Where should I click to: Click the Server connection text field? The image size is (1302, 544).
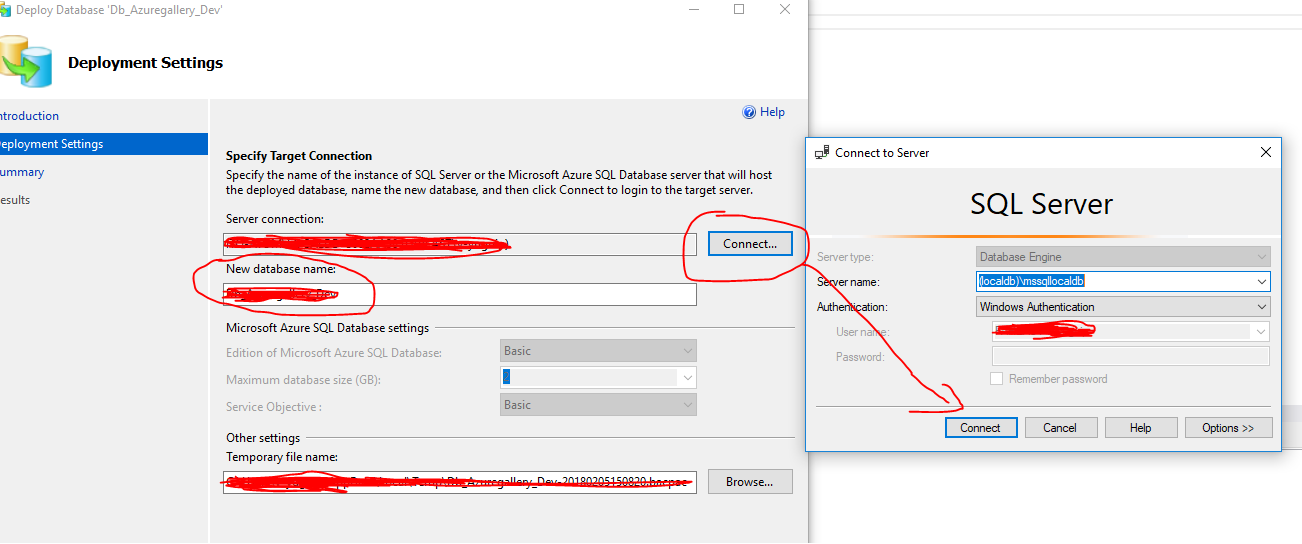(460, 244)
